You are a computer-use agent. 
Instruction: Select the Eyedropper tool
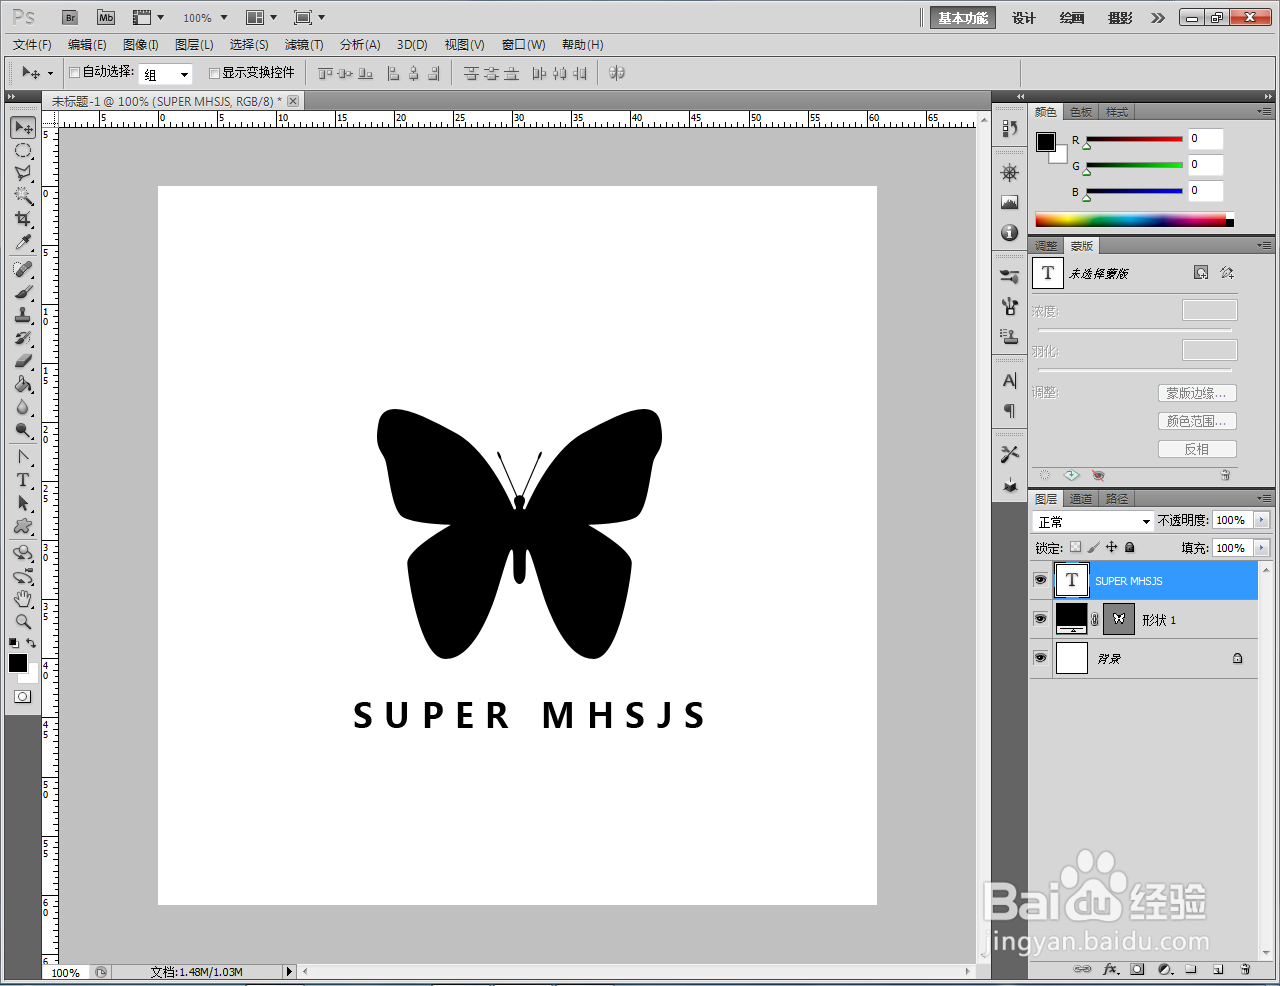tap(23, 243)
